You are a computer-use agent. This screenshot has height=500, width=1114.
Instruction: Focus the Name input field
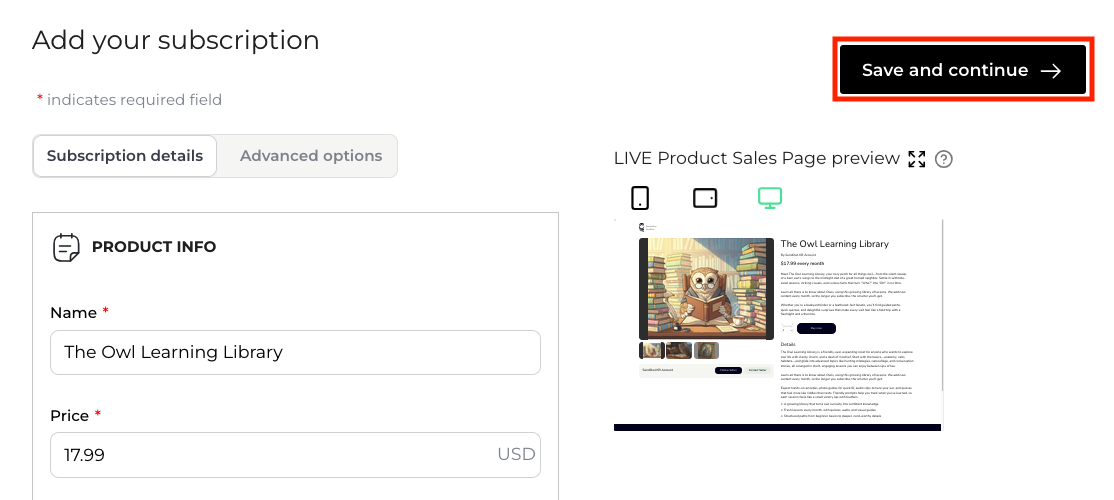296,352
